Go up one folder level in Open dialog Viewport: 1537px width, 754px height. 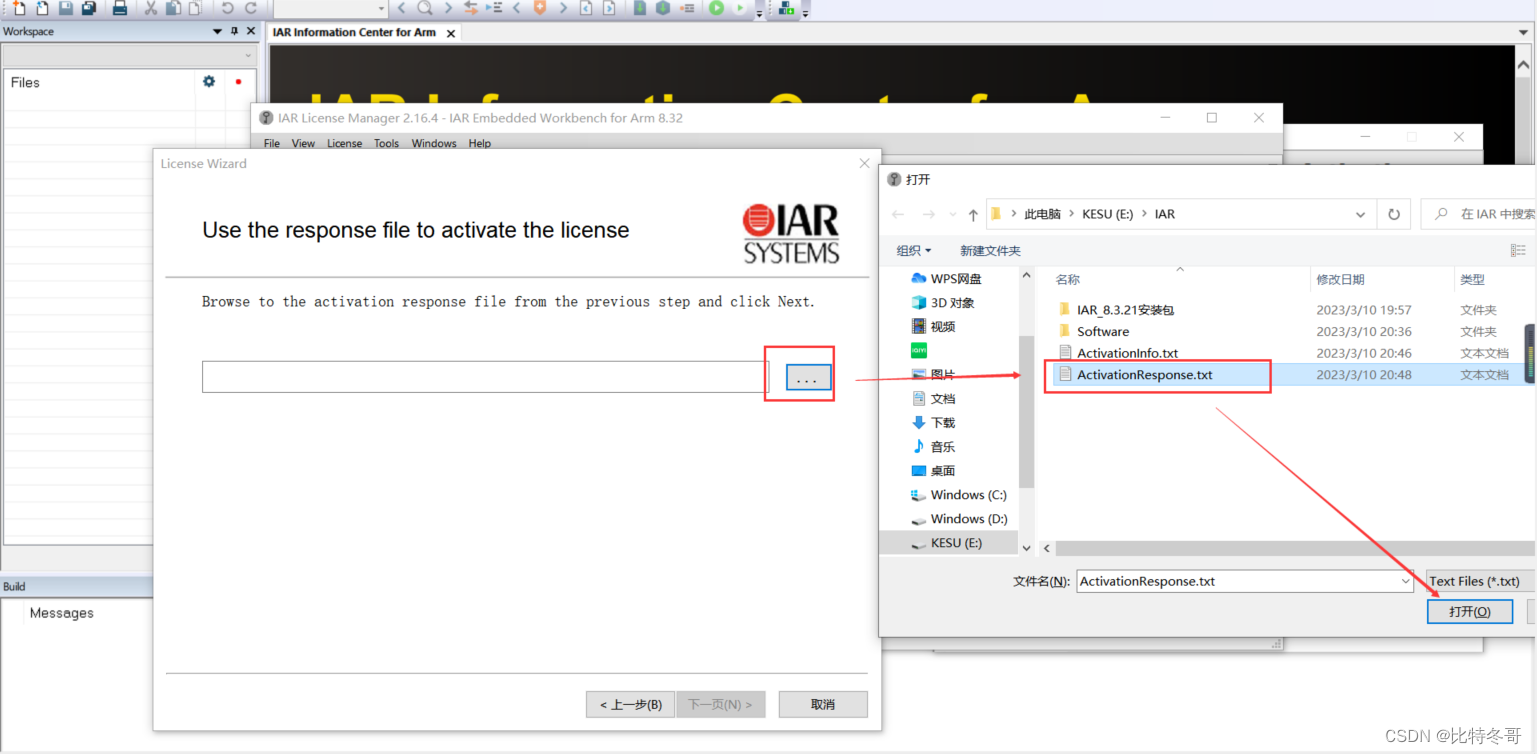point(973,214)
